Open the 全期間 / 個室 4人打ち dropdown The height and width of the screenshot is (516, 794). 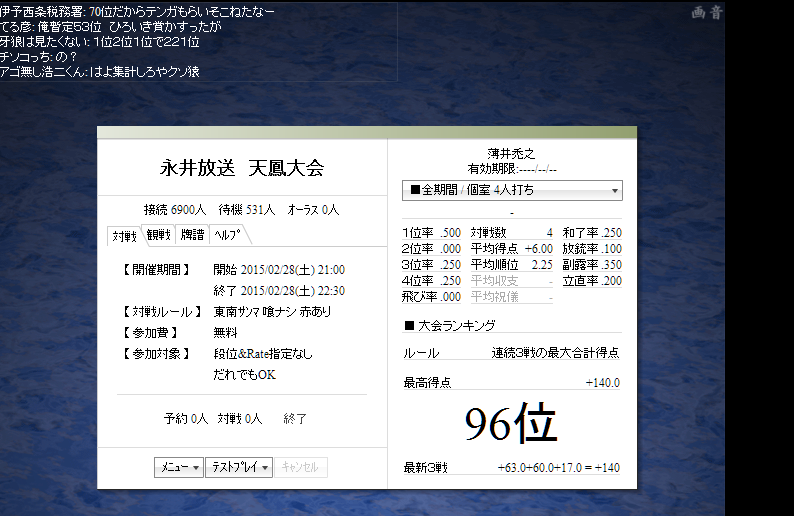click(512, 190)
